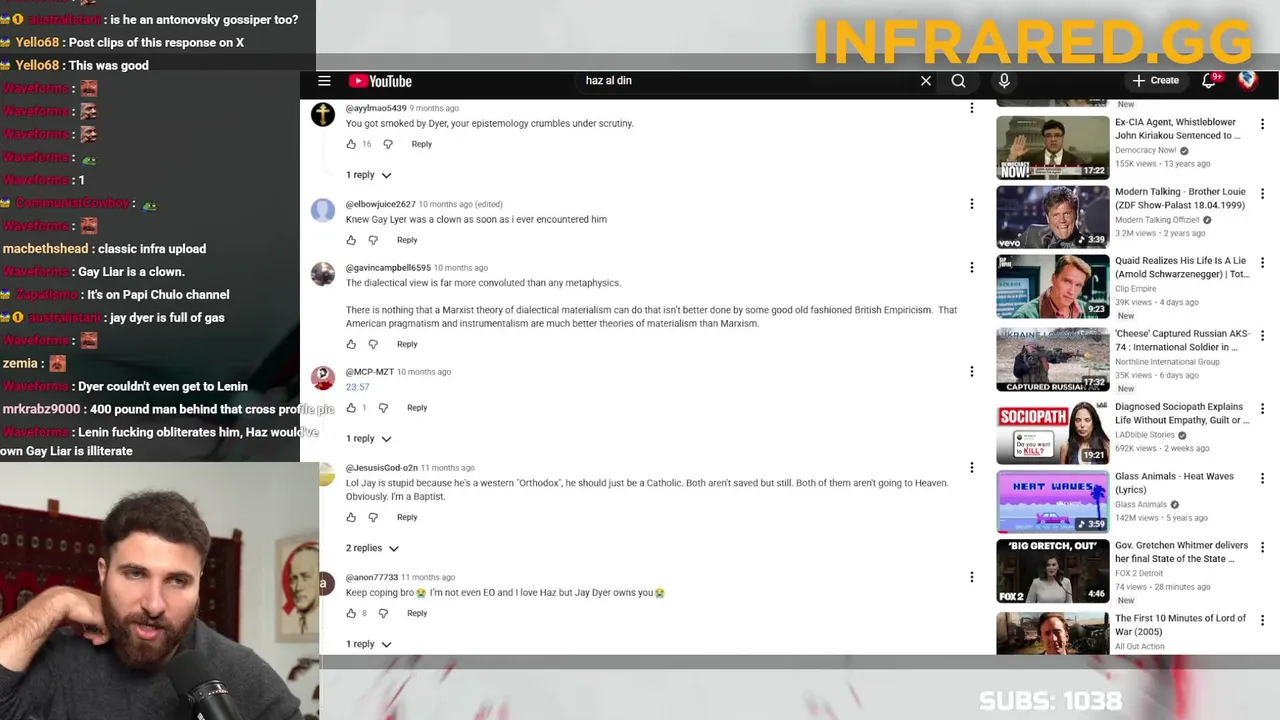Viewport: 1280px width, 720px height.
Task: Expand the 2 replies under @JesusisGod-o2n
Action: tap(372, 548)
